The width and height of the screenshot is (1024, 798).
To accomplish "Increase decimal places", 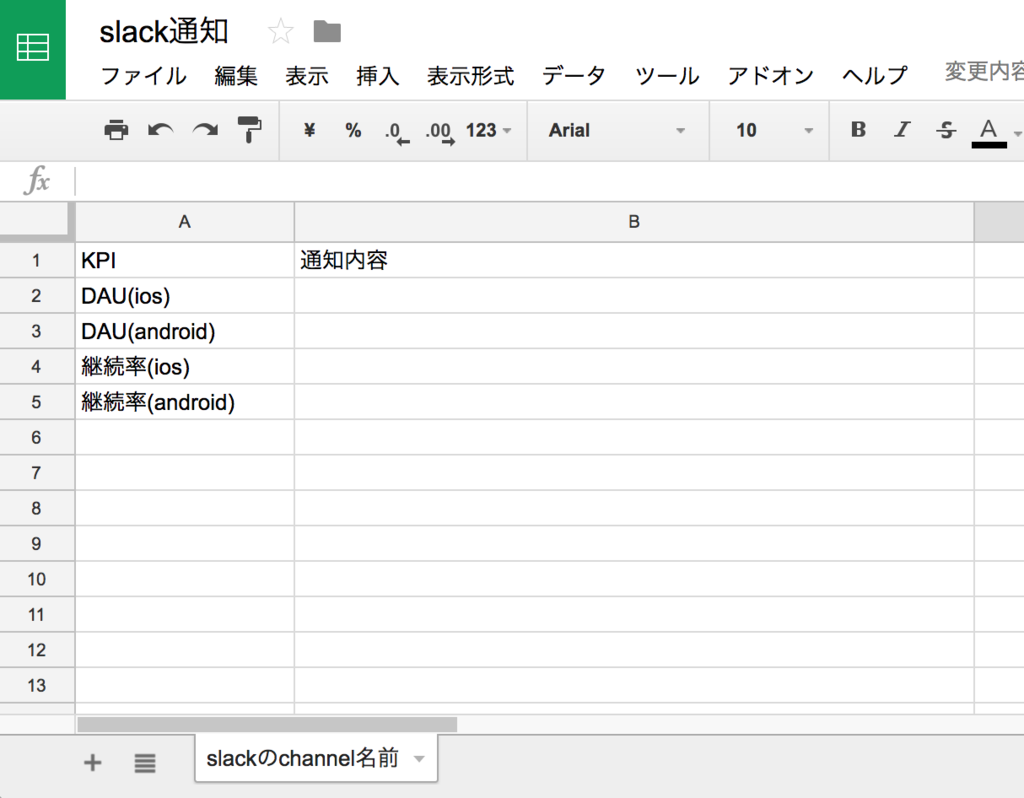I will [440, 132].
